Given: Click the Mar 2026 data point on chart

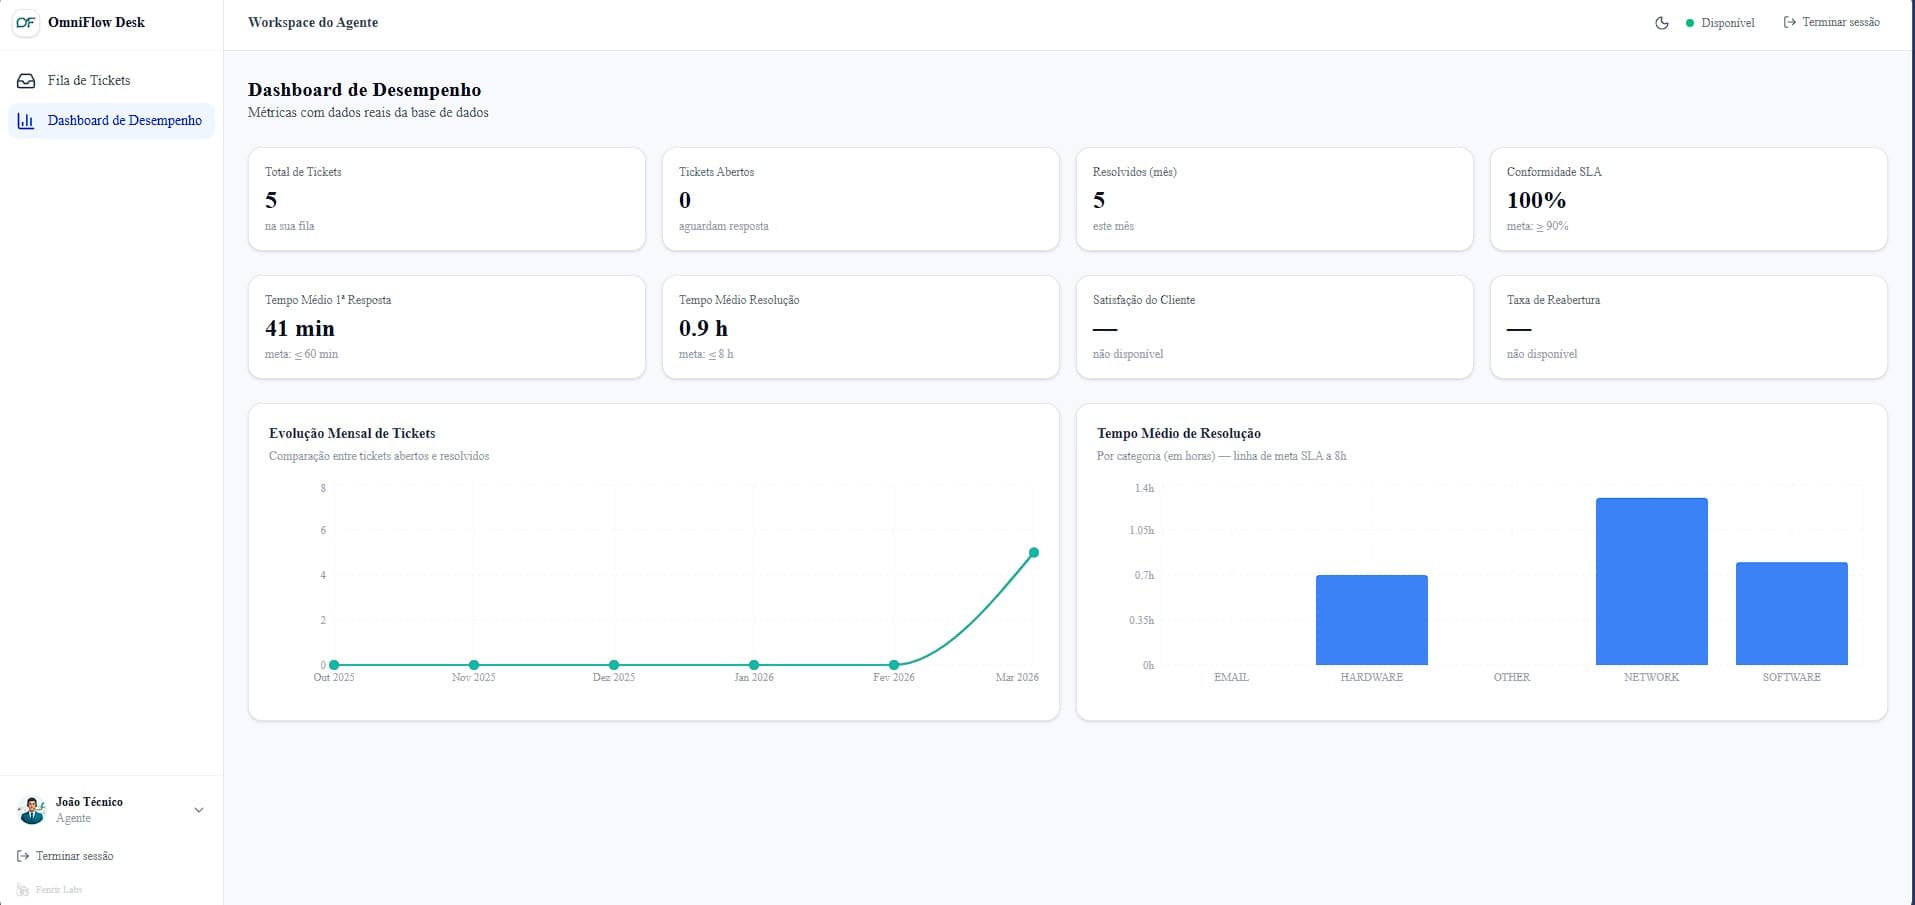Looking at the screenshot, I should [1034, 553].
